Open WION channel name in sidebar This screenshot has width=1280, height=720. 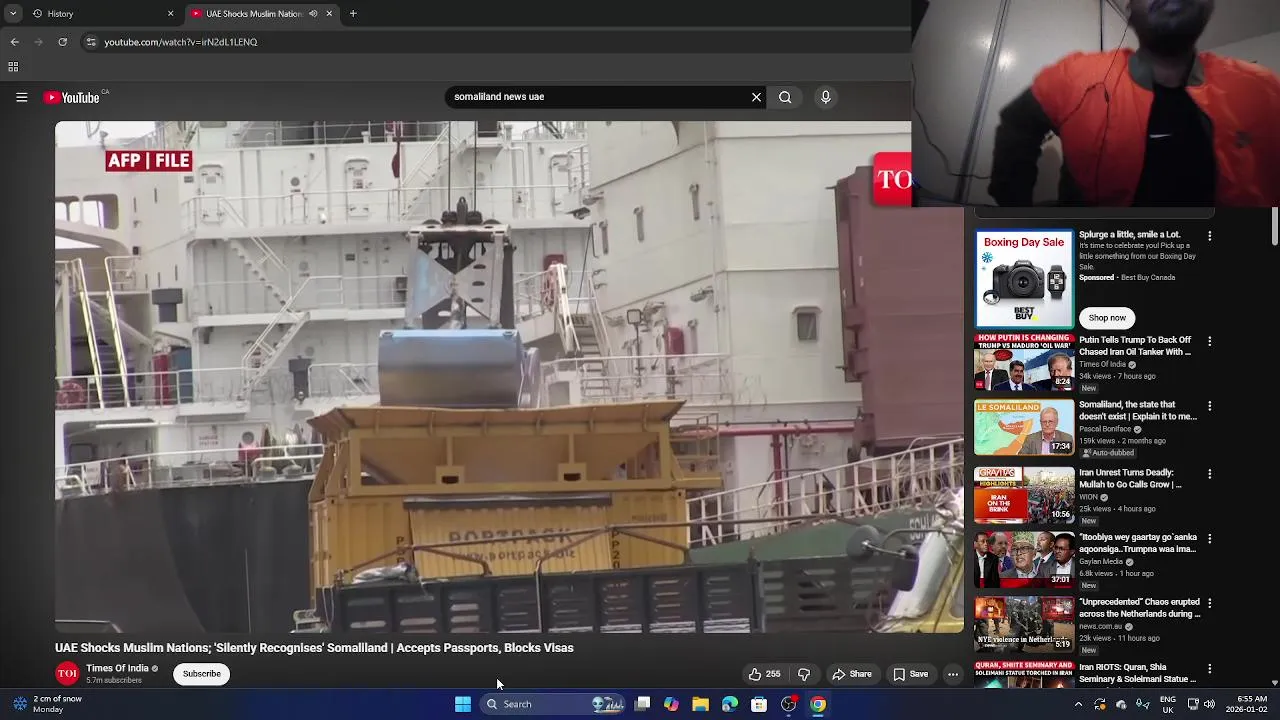point(1088,497)
